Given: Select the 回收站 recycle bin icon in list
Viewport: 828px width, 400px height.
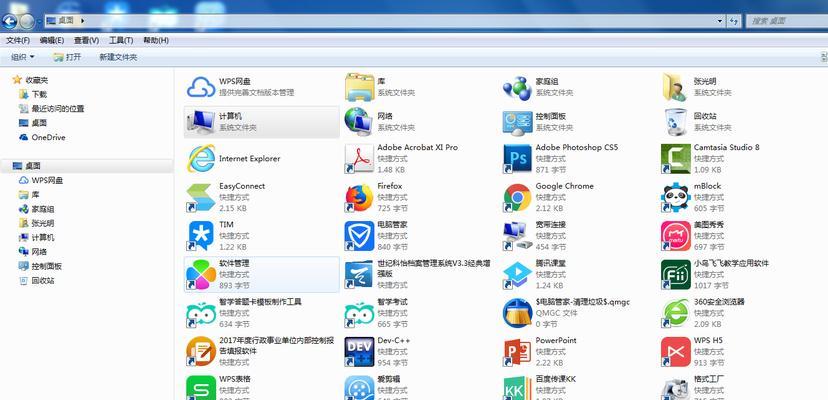Looking at the screenshot, I should [x=676, y=122].
